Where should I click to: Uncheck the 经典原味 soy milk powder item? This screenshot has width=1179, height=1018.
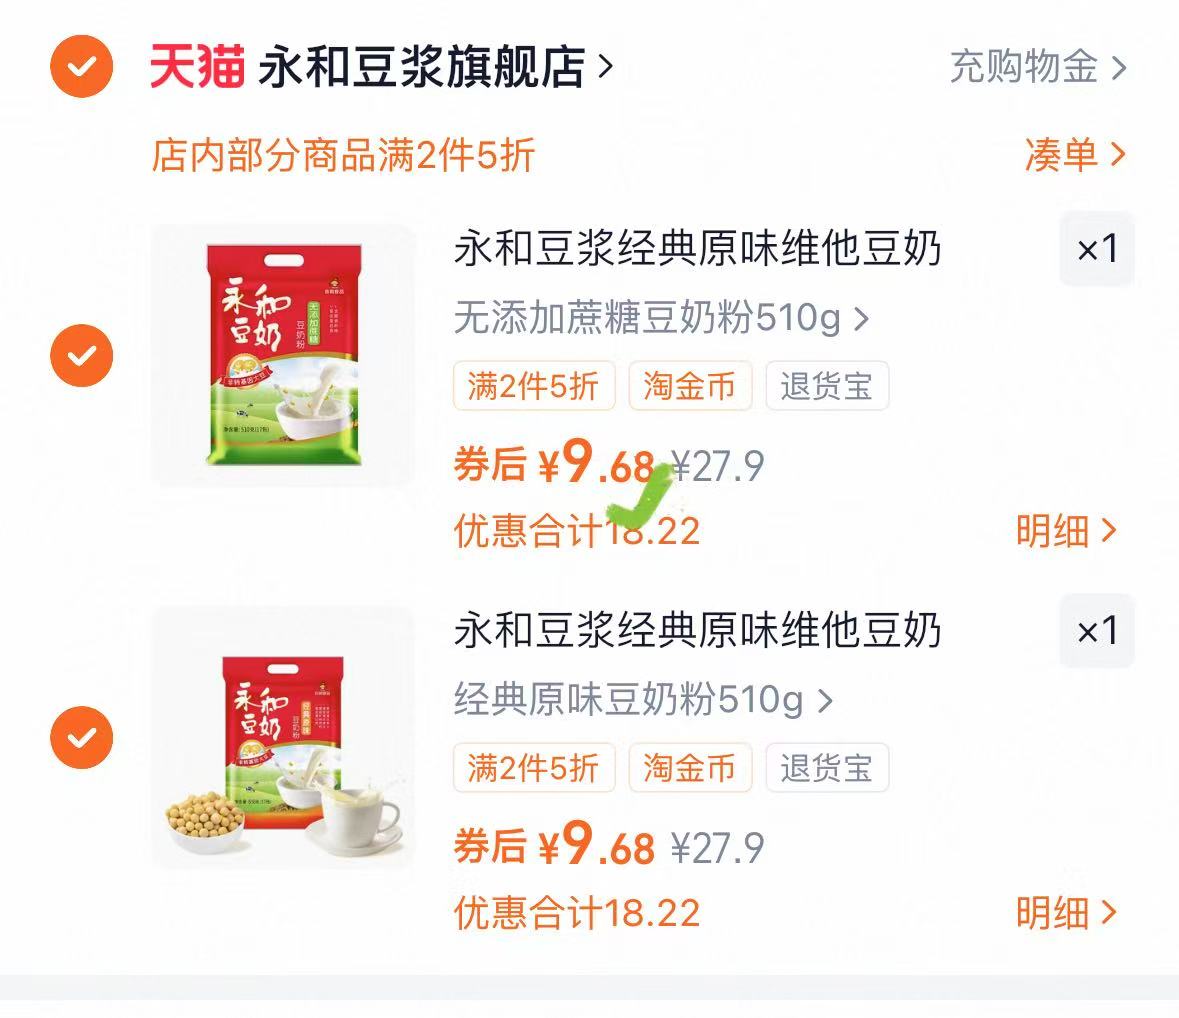coord(81,737)
